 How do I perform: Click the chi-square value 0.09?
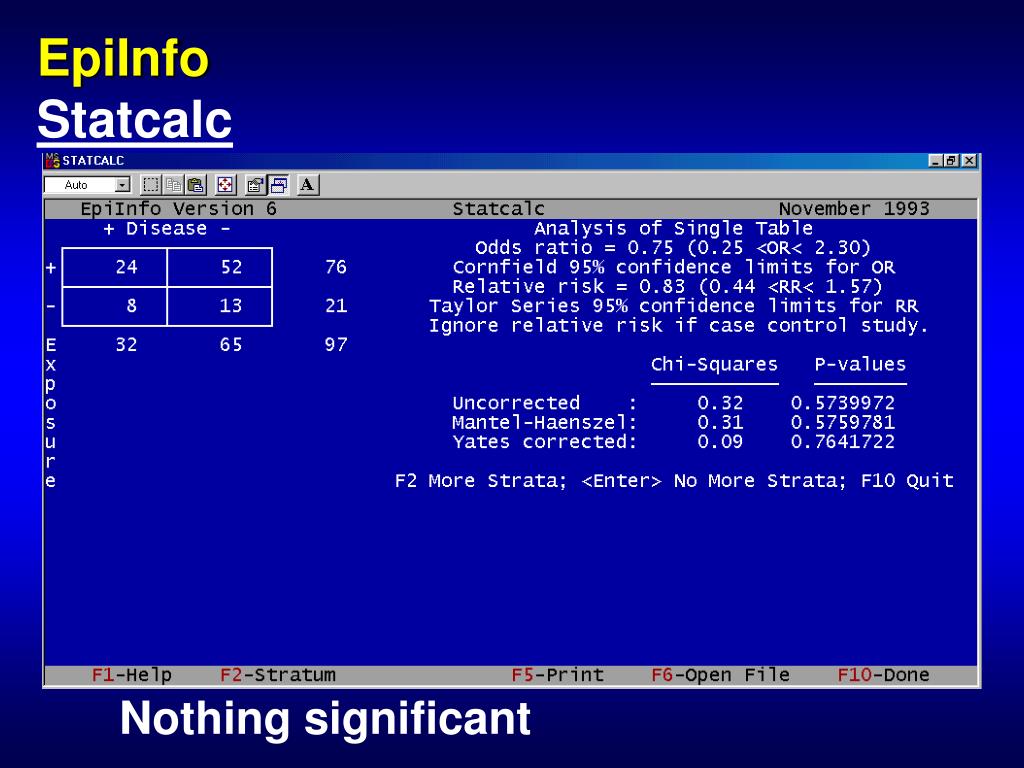tap(720, 442)
